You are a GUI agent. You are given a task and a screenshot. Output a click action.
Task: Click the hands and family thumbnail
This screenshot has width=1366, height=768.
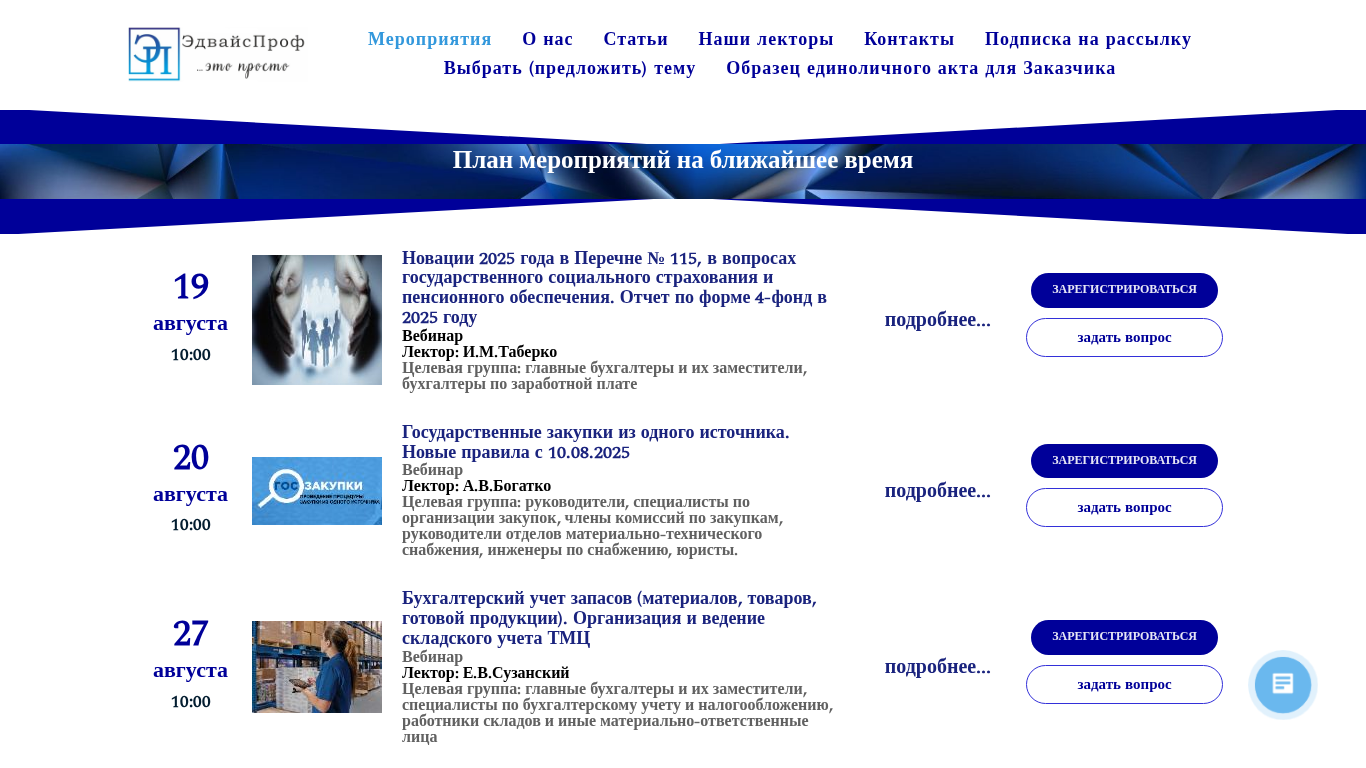(317, 320)
